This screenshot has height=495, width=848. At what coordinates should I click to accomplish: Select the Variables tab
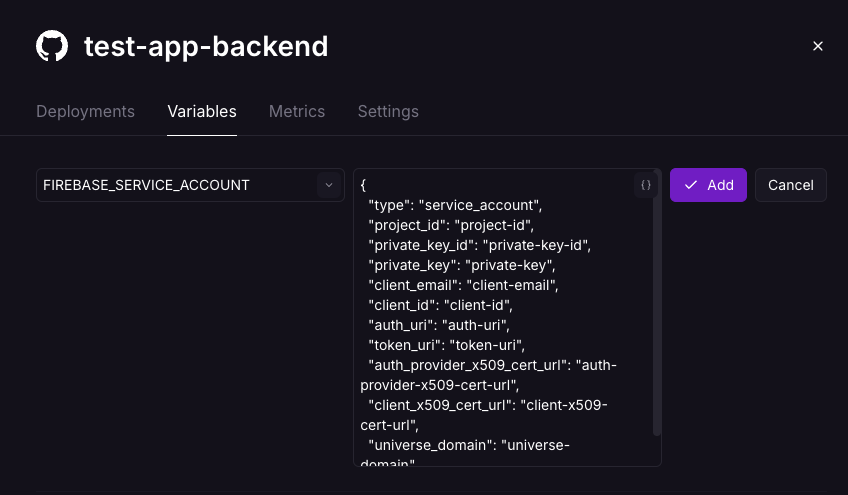pos(202,111)
